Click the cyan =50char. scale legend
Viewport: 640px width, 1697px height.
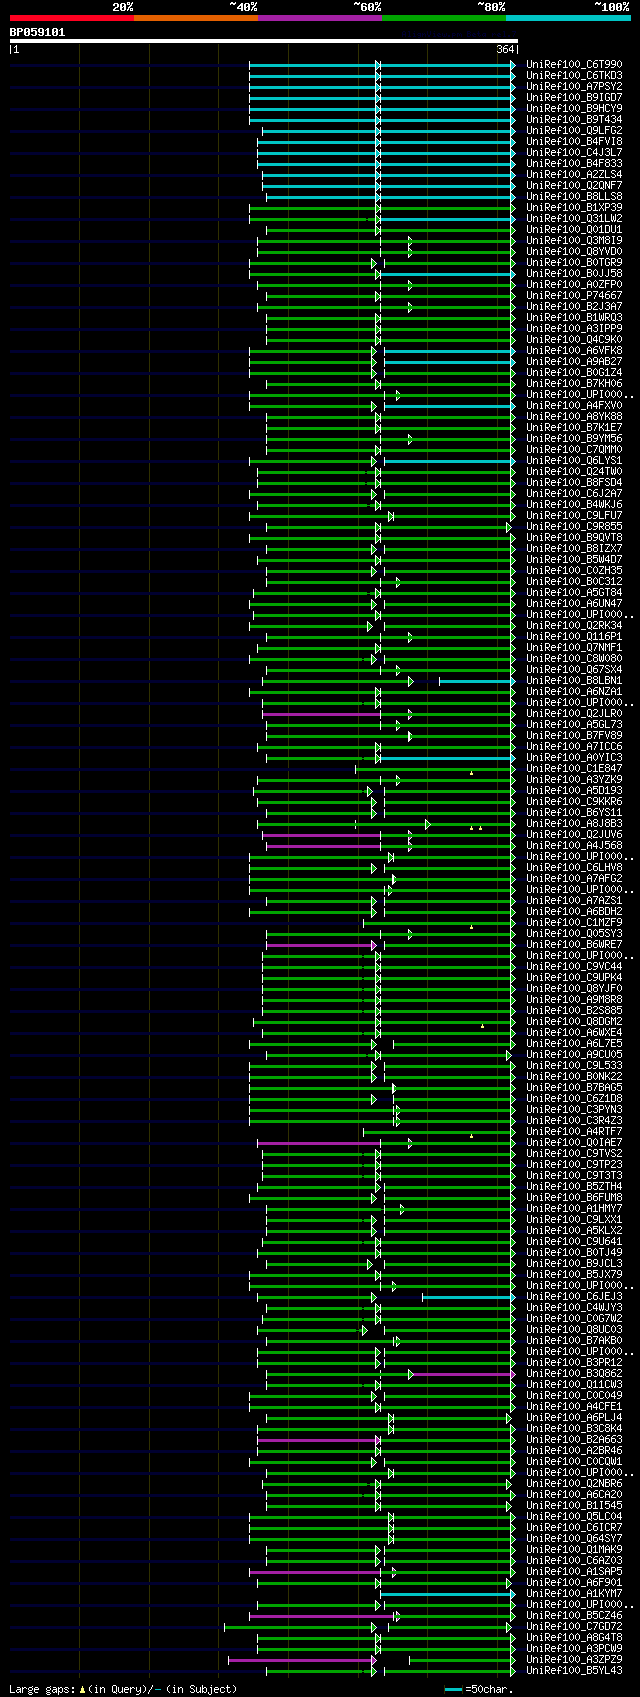pyautogui.click(x=479, y=1689)
